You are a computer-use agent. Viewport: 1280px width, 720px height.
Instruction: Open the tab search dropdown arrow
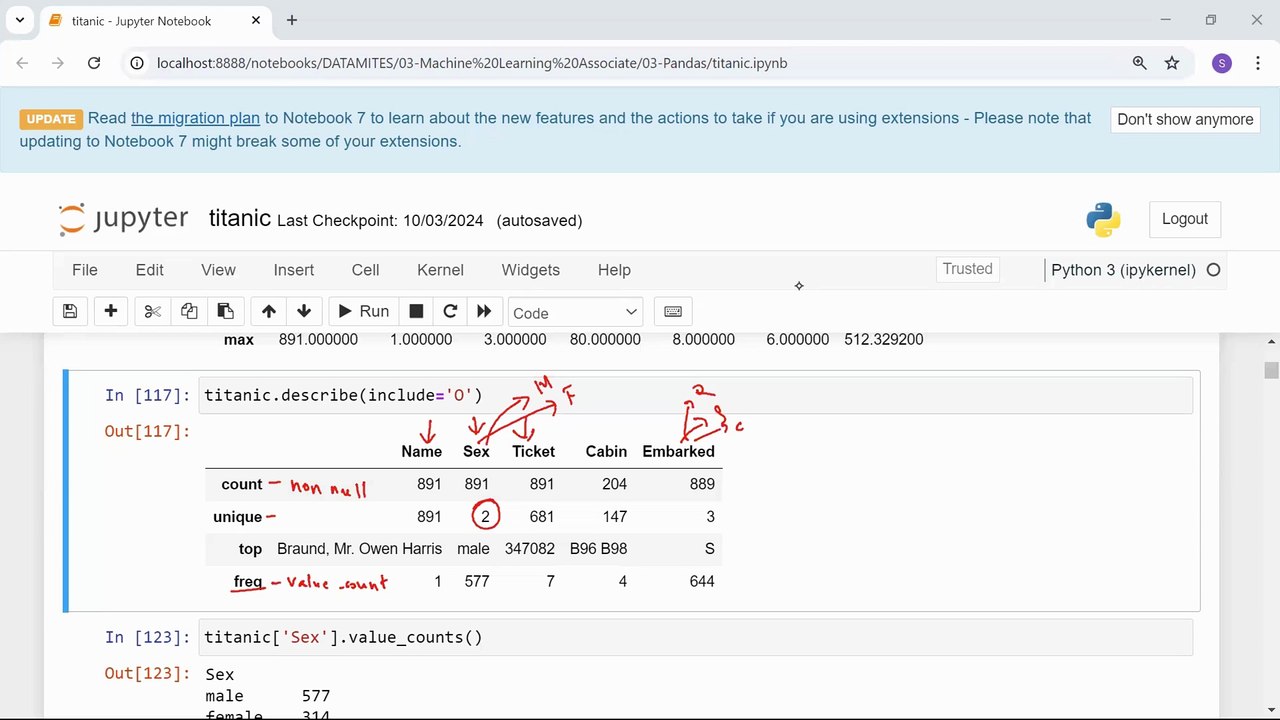click(19, 20)
